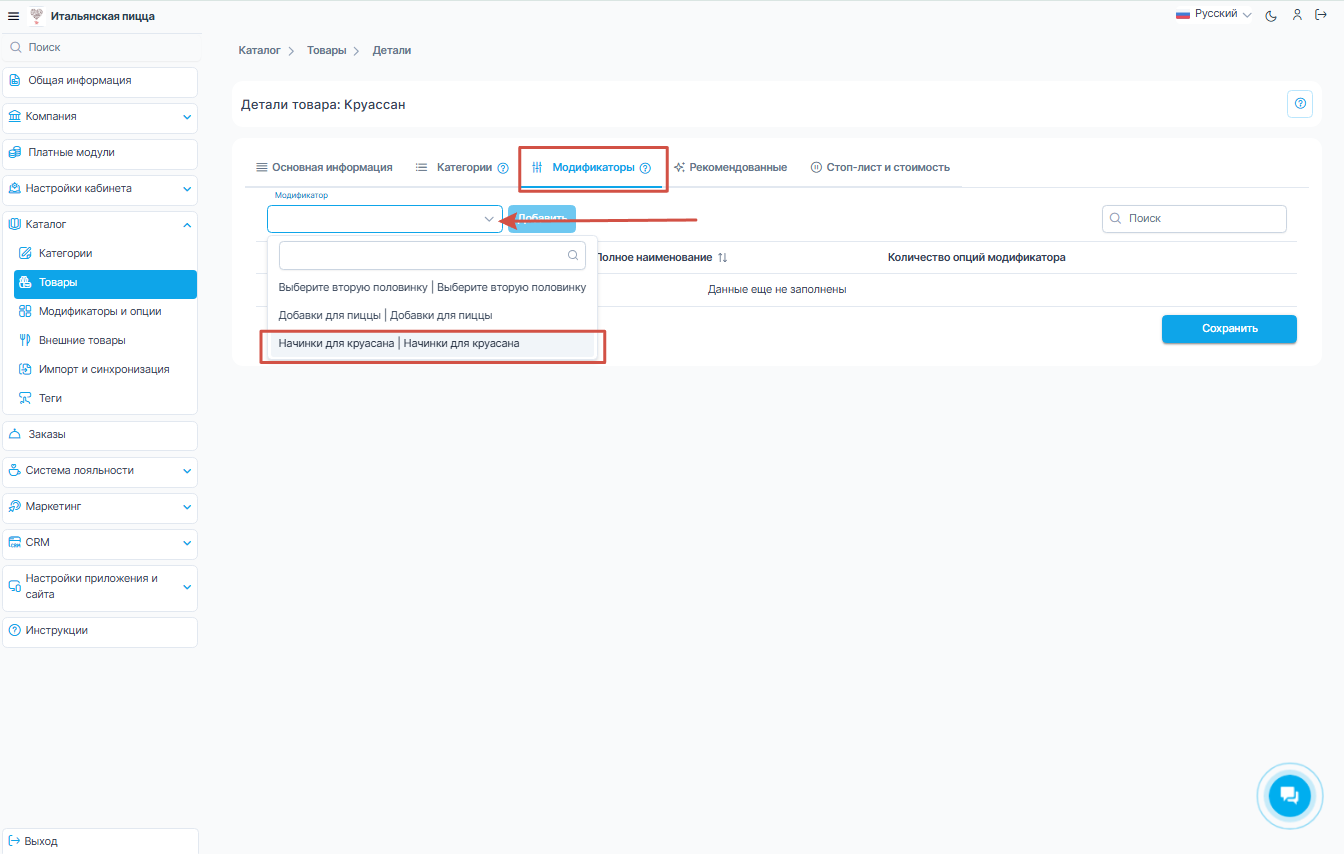
Task: Open Стоп-лист и стоимость tab
Action: point(880,167)
